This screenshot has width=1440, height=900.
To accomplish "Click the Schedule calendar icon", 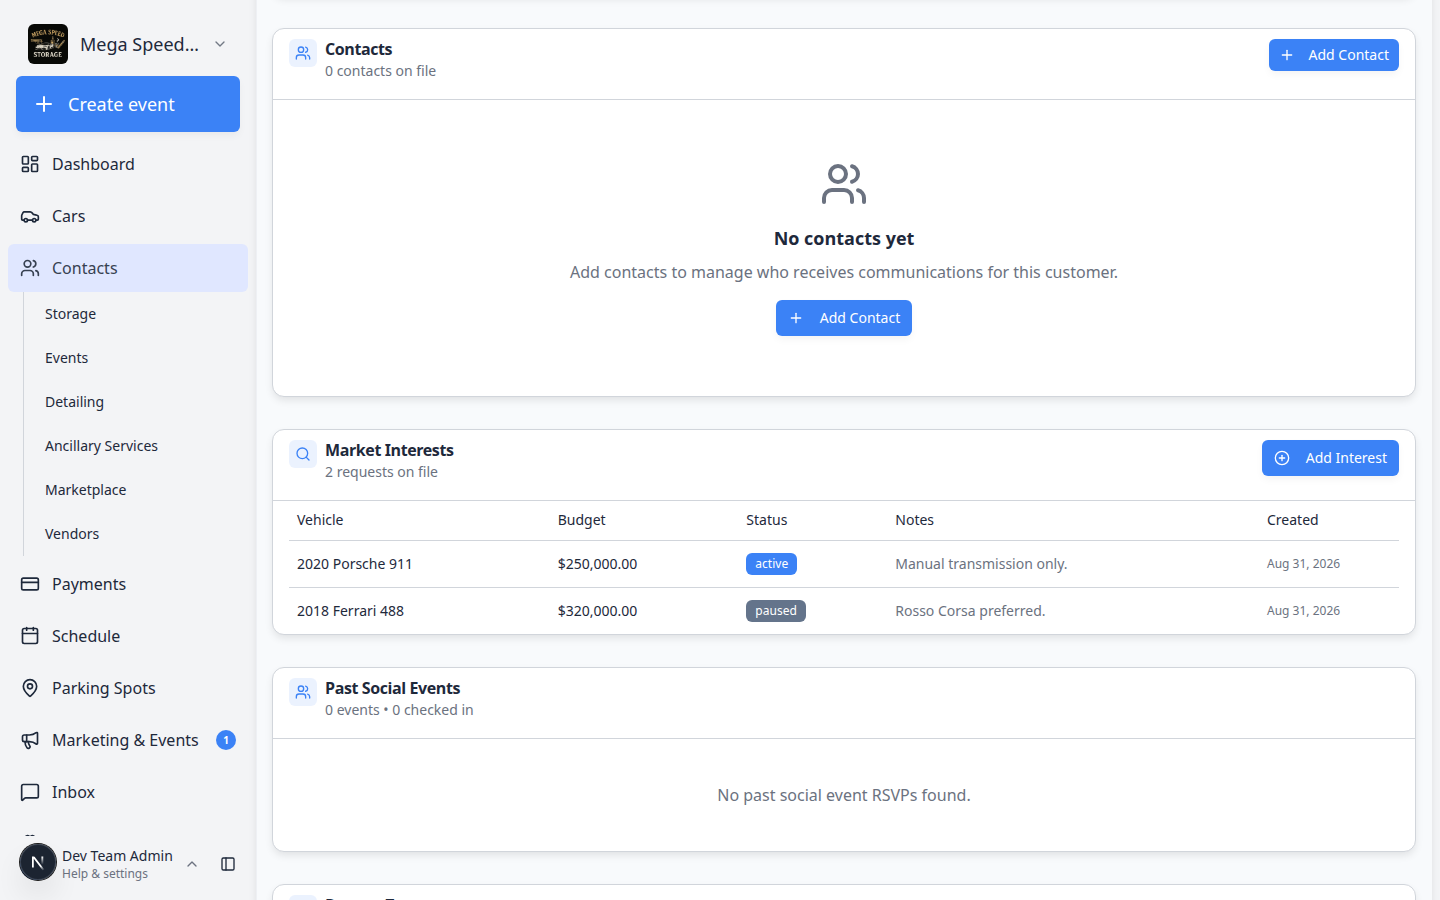I will point(30,636).
